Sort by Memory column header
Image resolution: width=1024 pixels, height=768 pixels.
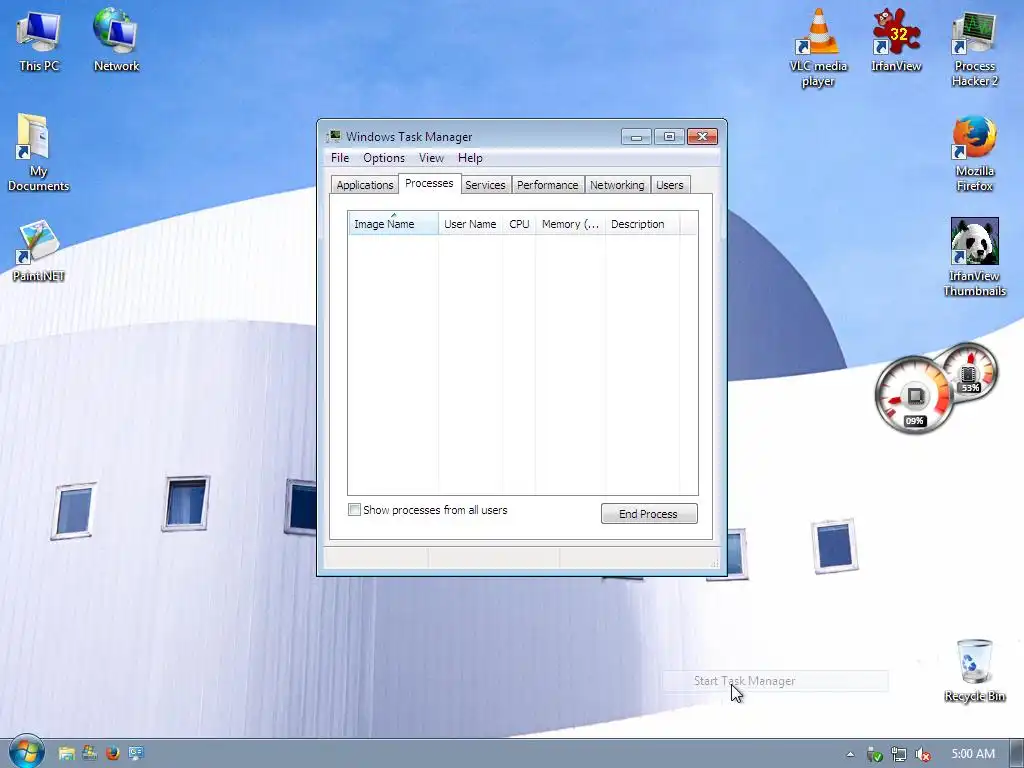point(570,223)
